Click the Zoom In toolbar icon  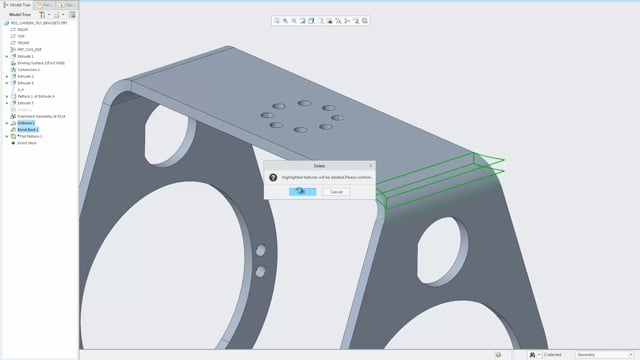click(x=285, y=21)
